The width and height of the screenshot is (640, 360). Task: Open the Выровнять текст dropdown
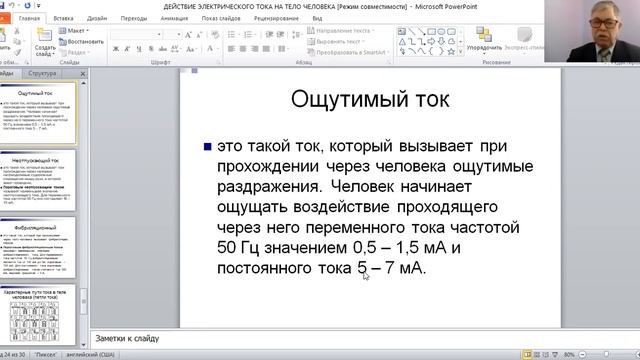(336, 42)
